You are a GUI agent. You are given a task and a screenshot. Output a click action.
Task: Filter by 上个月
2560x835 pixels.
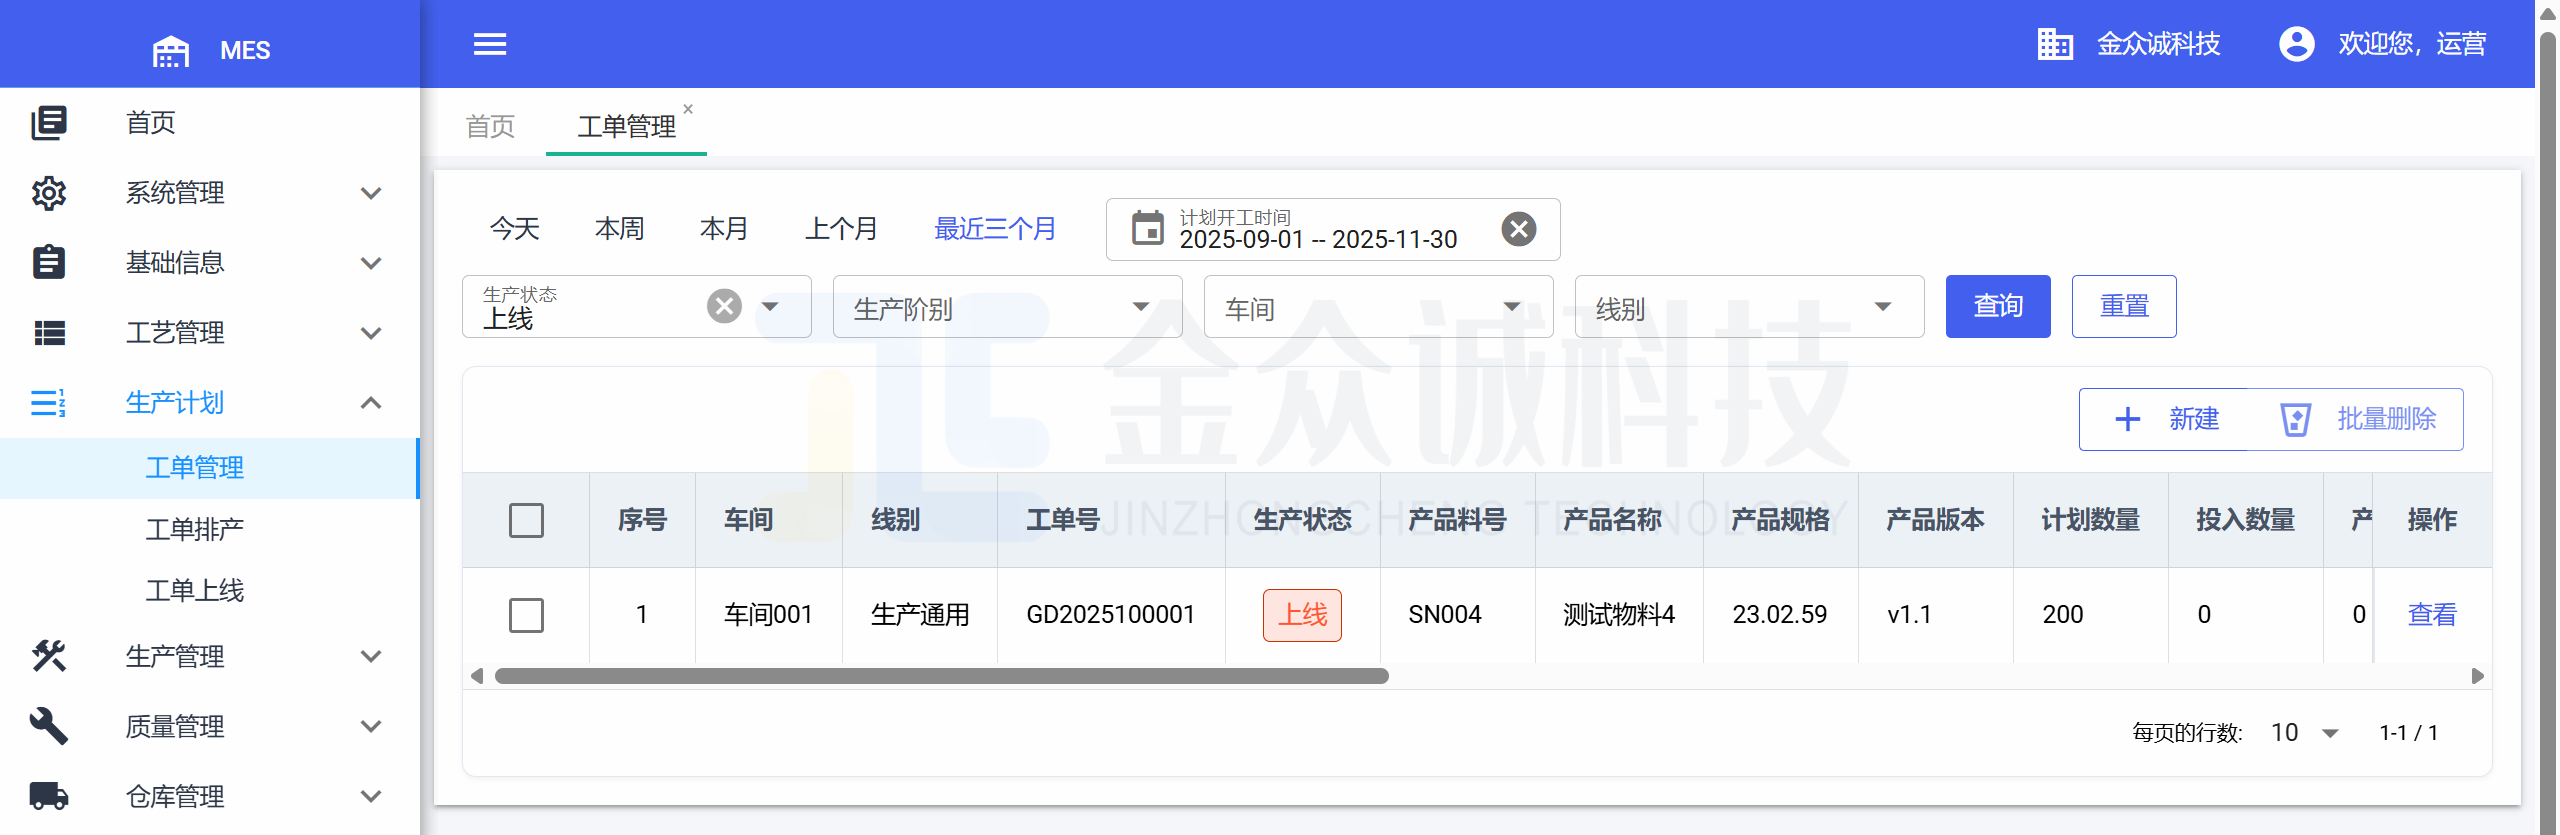pos(842,229)
